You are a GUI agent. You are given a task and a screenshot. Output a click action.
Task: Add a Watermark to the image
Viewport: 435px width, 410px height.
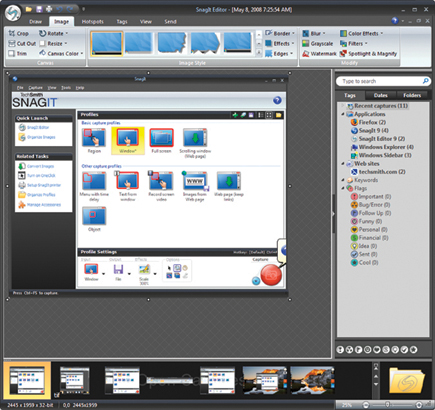pyautogui.click(x=319, y=53)
